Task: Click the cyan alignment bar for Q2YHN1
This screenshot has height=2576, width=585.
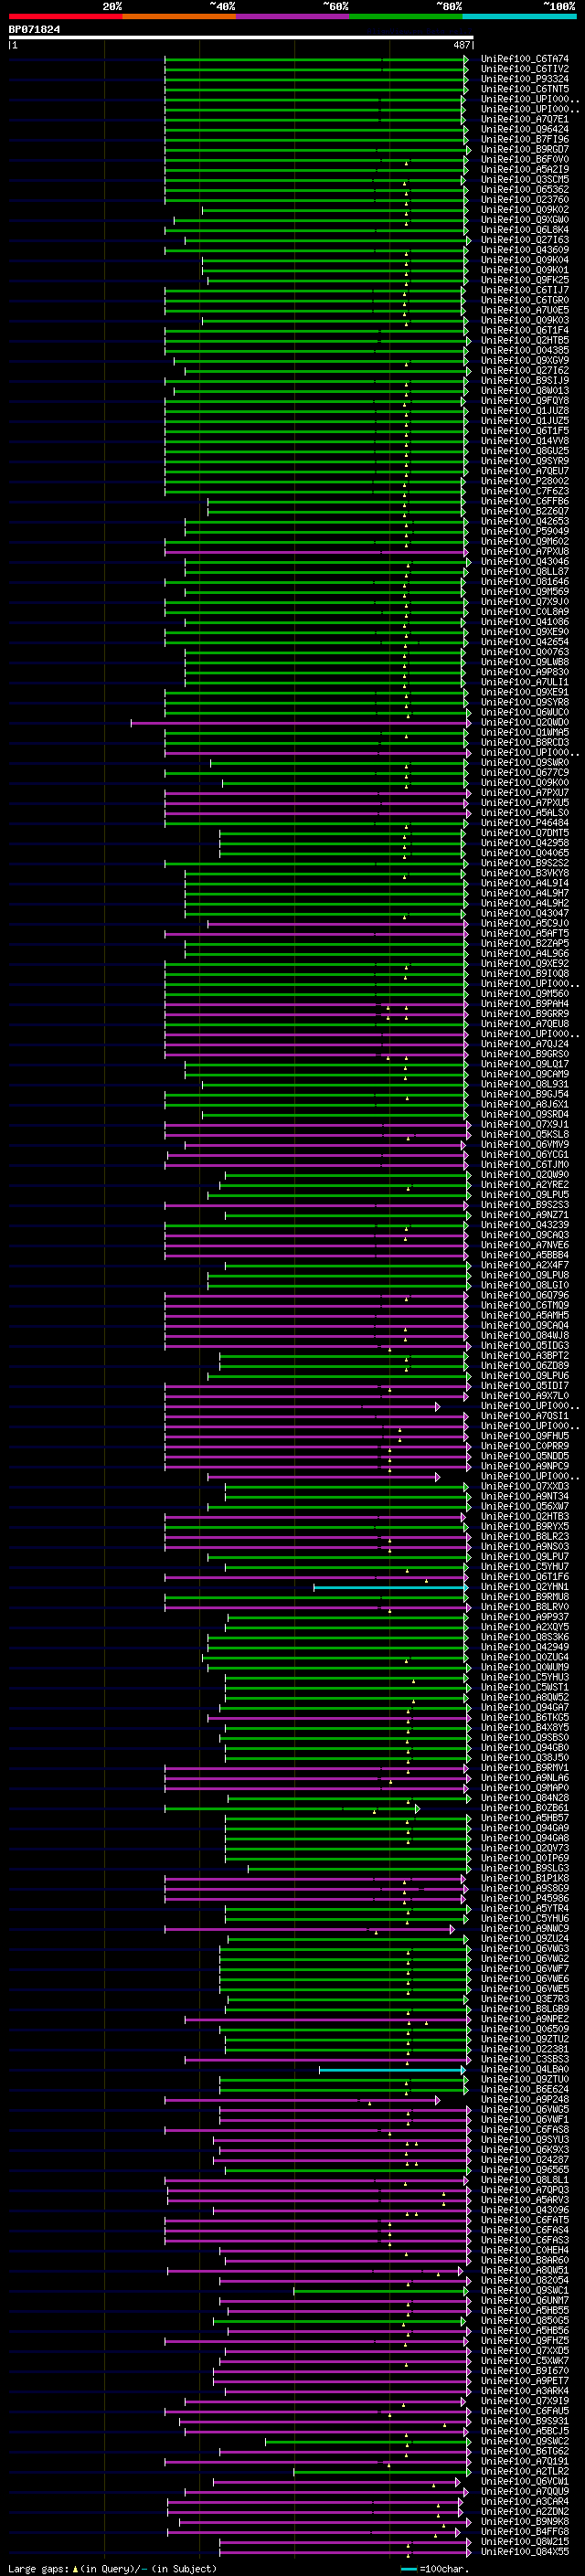Action: 390,1587
